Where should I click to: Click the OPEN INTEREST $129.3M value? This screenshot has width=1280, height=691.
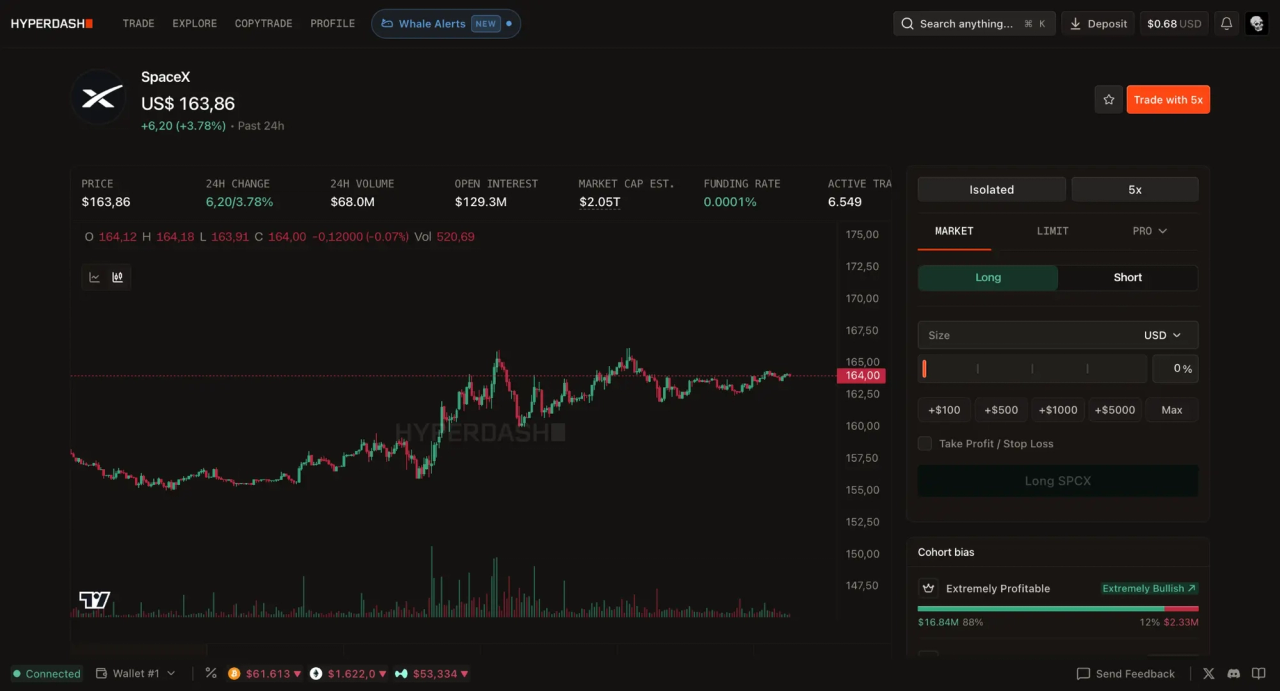click(481, 202)
